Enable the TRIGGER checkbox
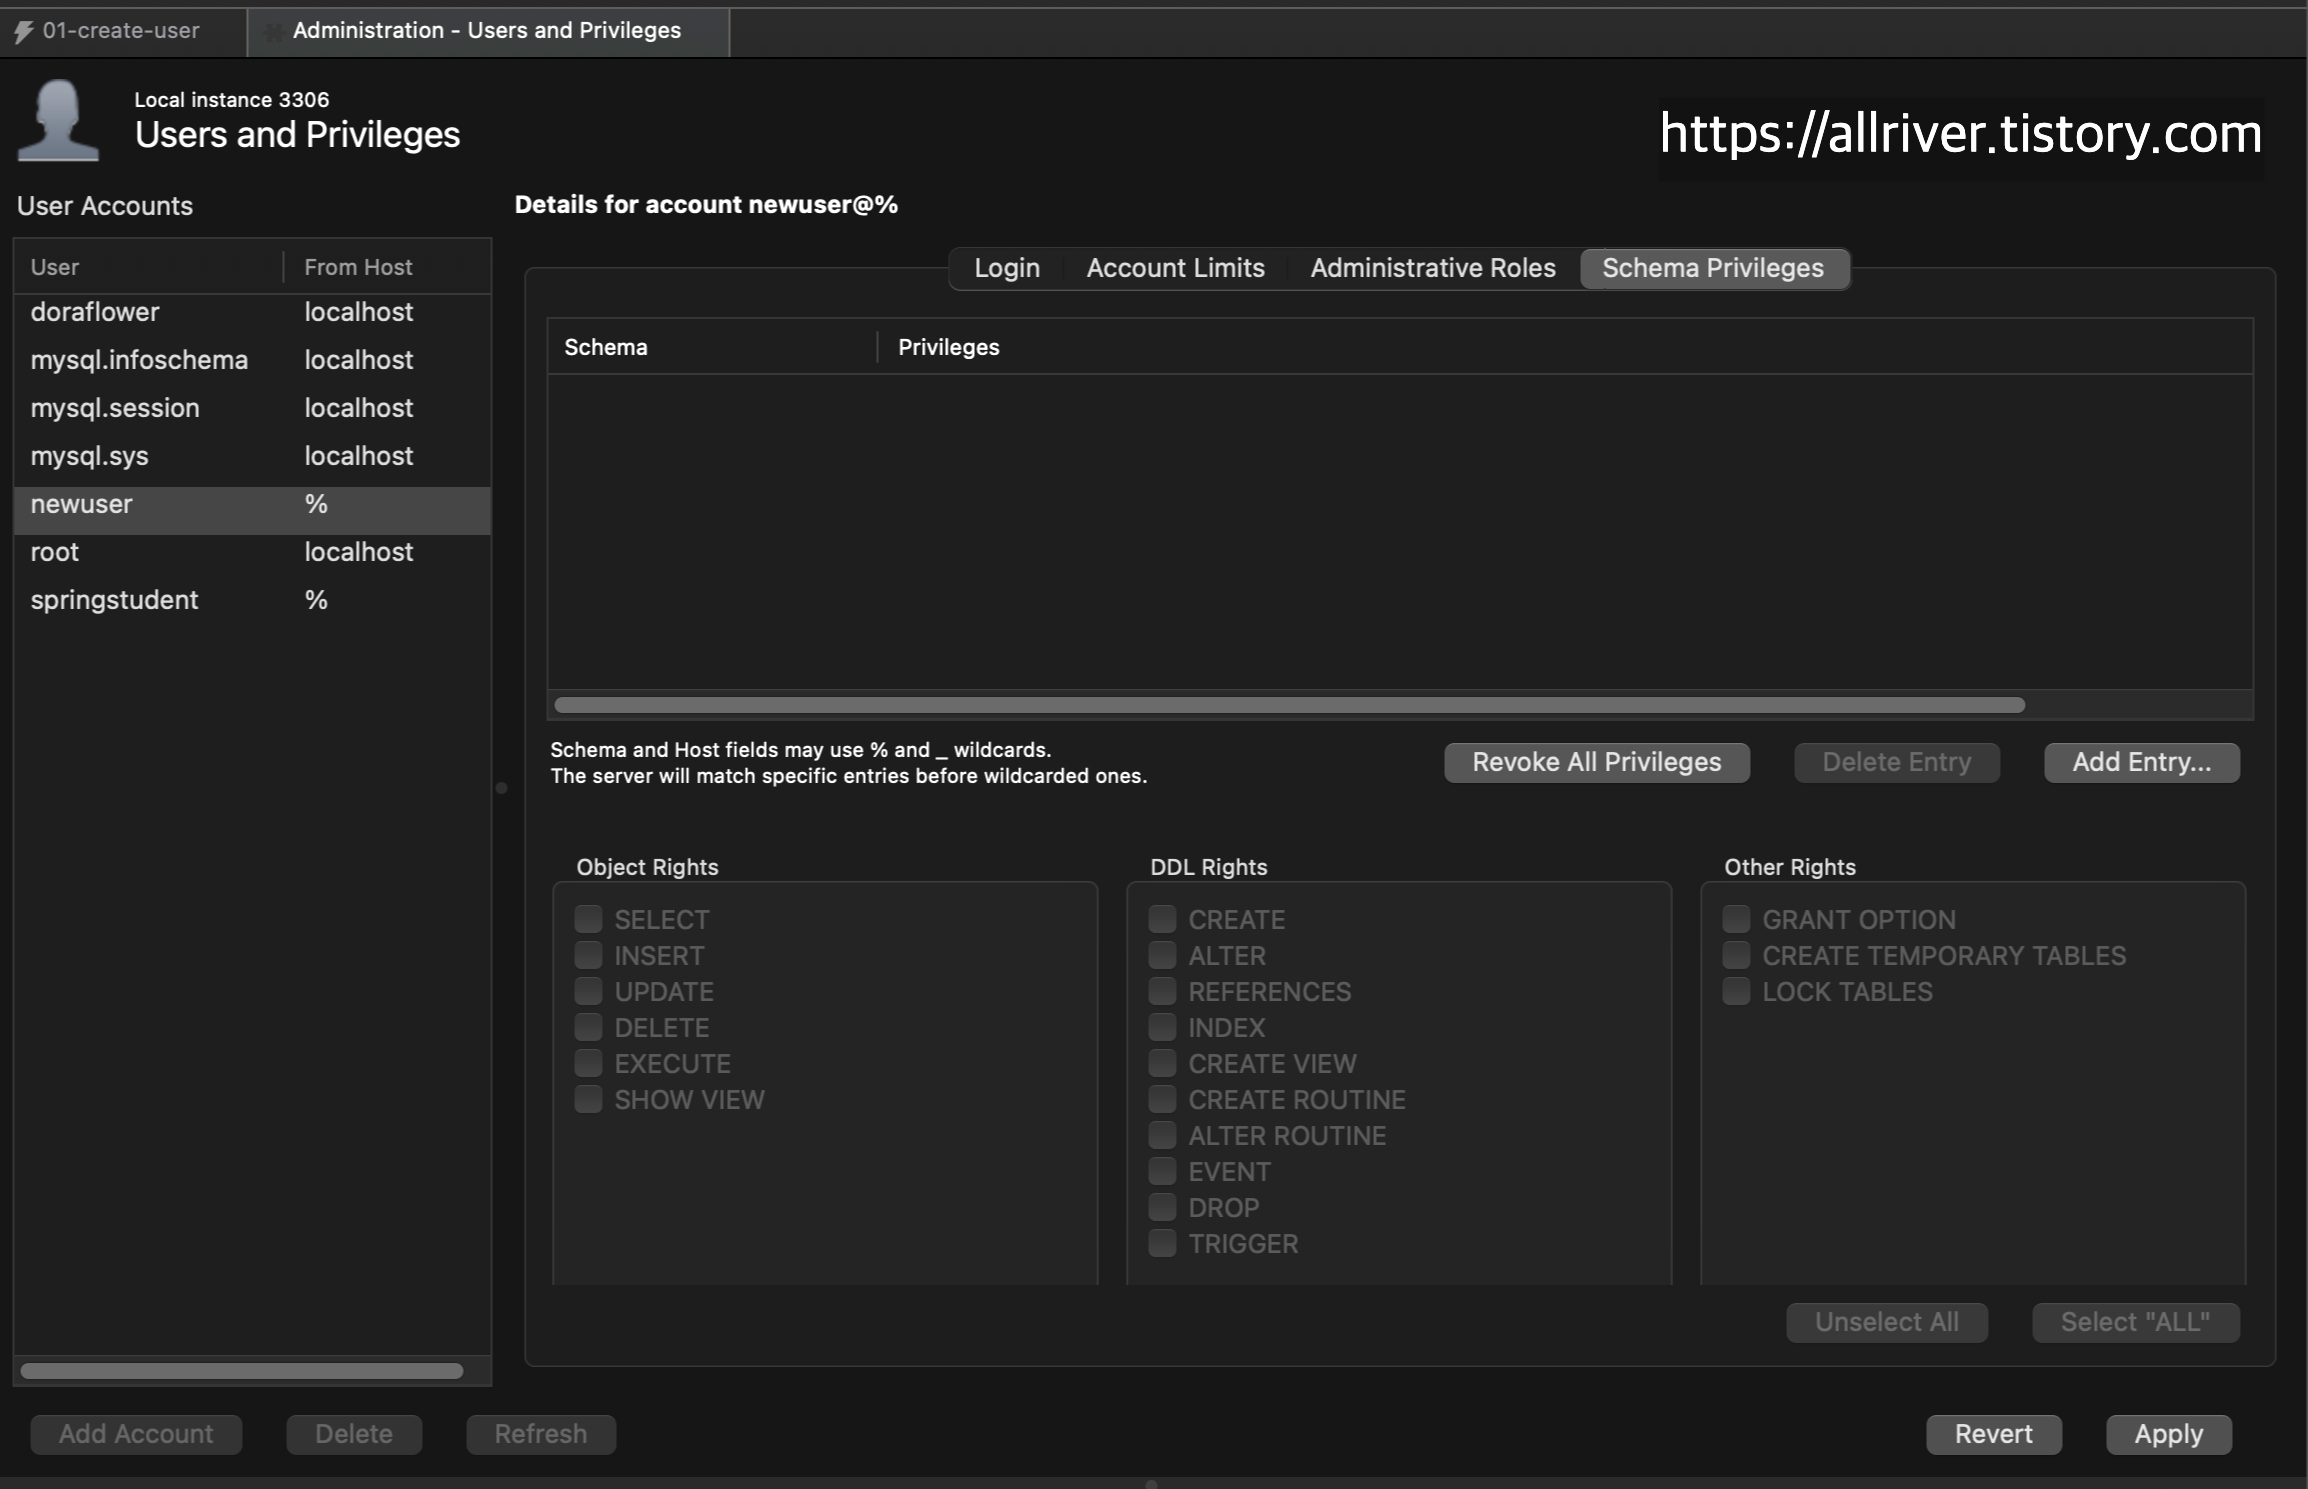The height and width of the screenshot is (1489, 2308). pyautogui.click(x=1162, y=1243)
